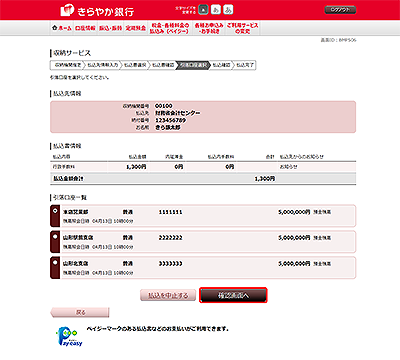This screenshot has height=360, width=400.
Task: Select the largest font size button
Action: (228, 10)
